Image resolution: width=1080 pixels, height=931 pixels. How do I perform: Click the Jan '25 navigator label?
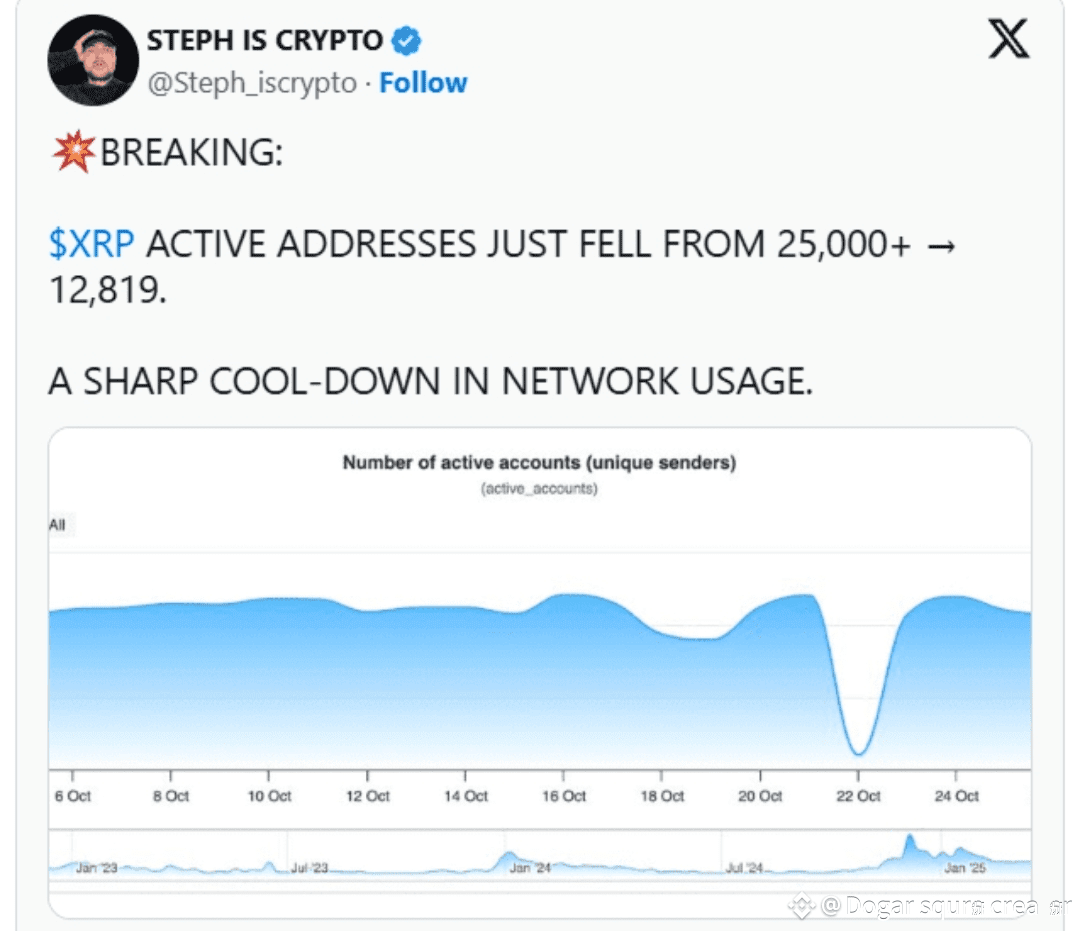[x=965, y=868]
